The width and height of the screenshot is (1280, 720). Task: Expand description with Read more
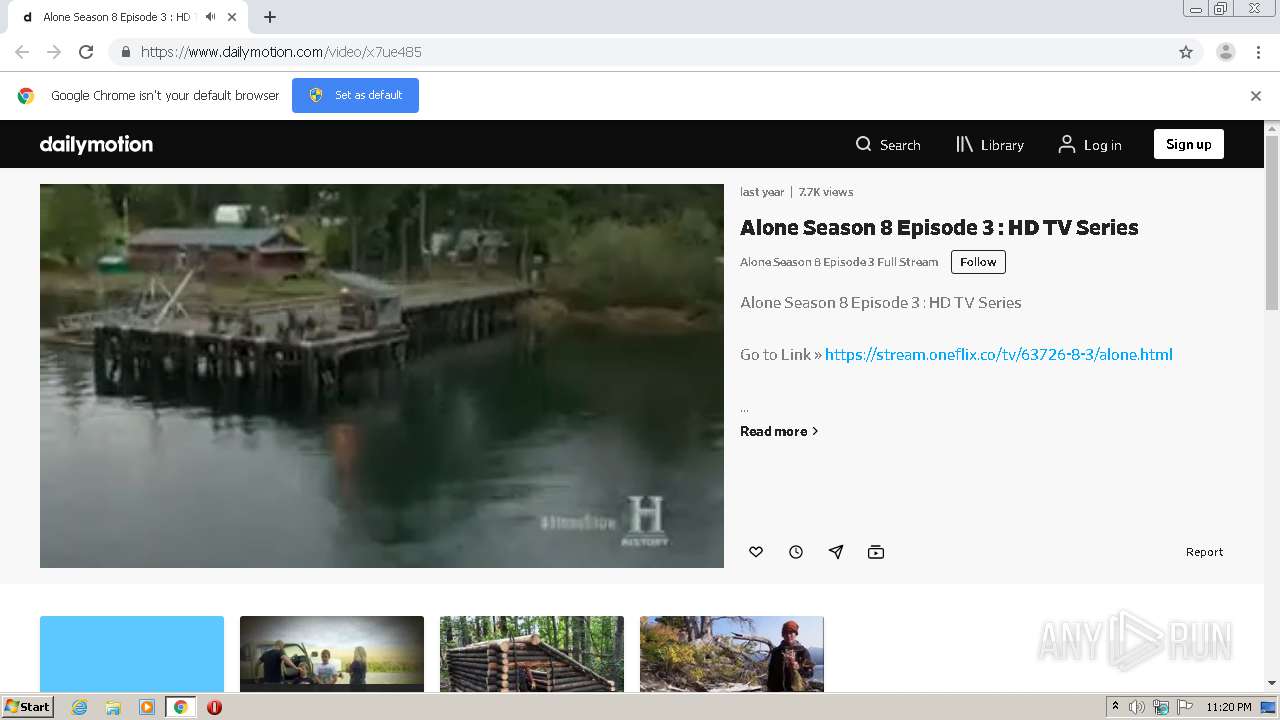coord(779,431)
